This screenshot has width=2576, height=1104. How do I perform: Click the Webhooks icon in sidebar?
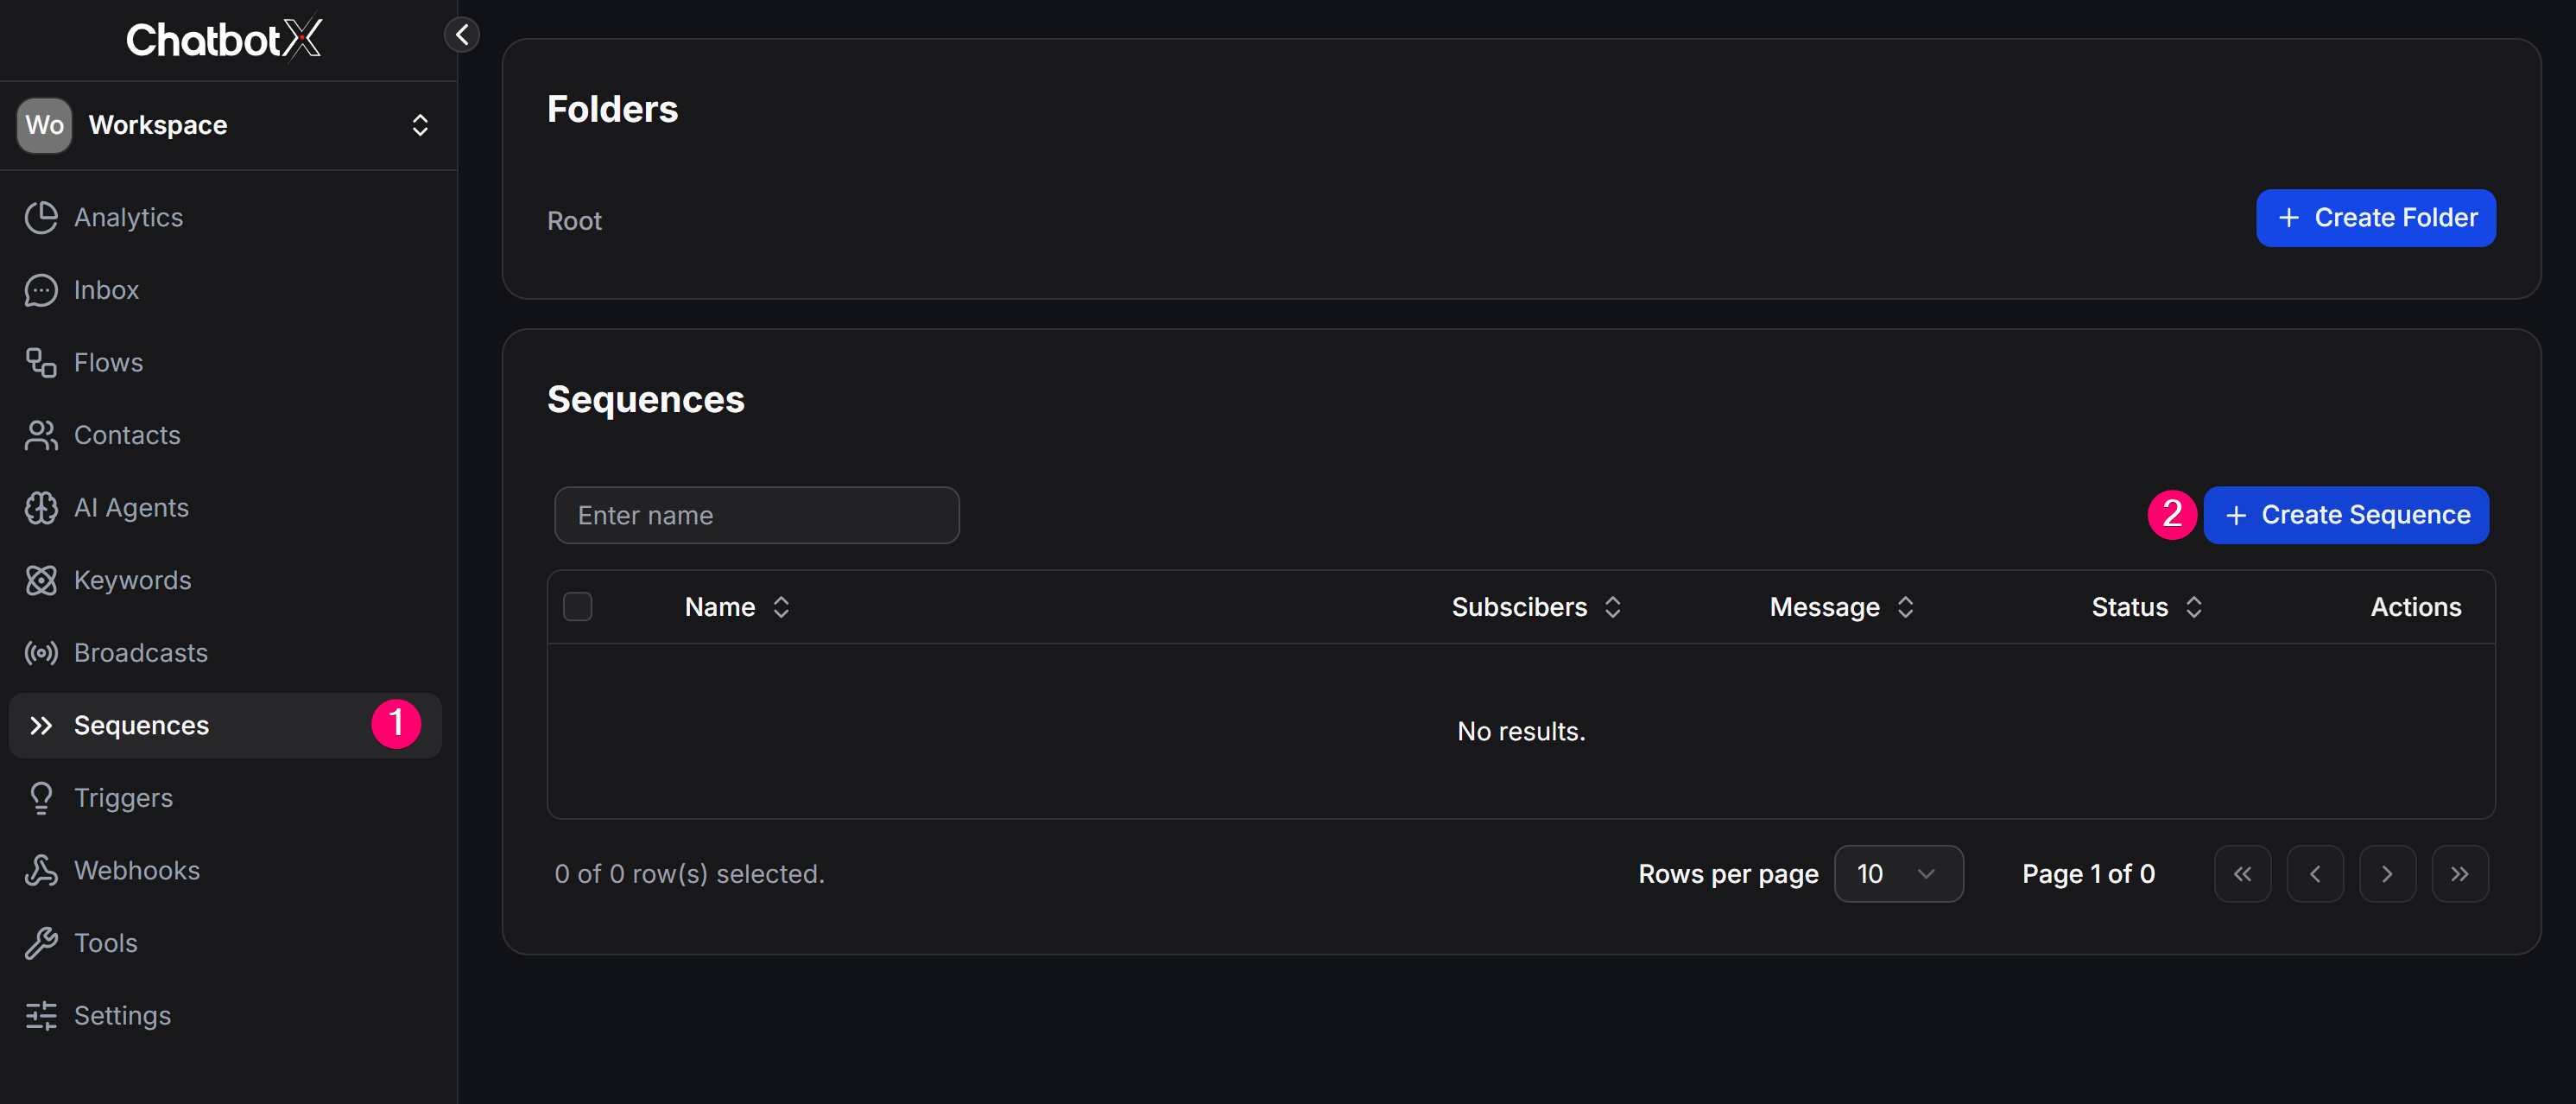pos(41,870)
